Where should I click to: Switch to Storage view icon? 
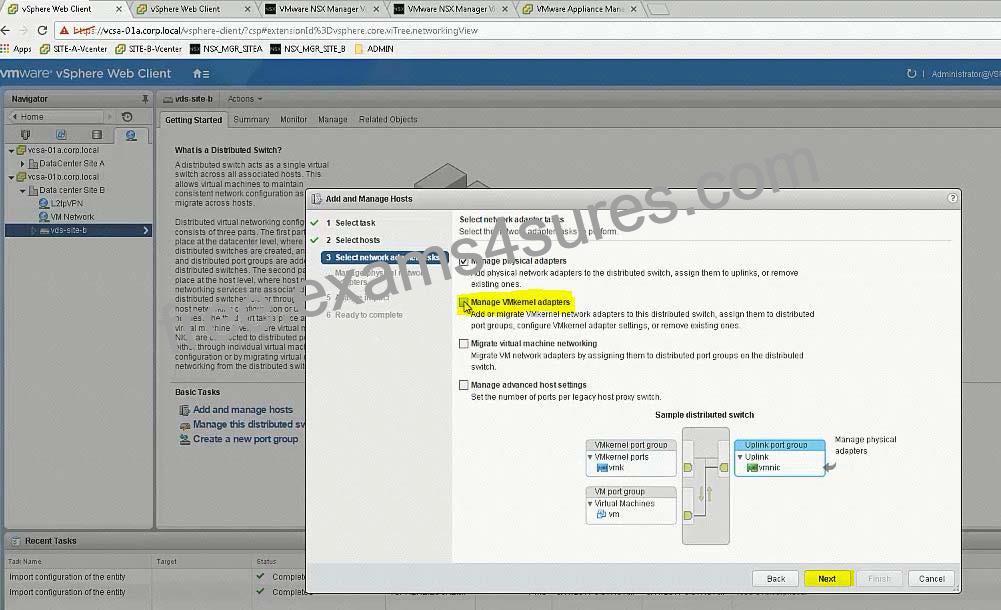click(x=96, y=135)
